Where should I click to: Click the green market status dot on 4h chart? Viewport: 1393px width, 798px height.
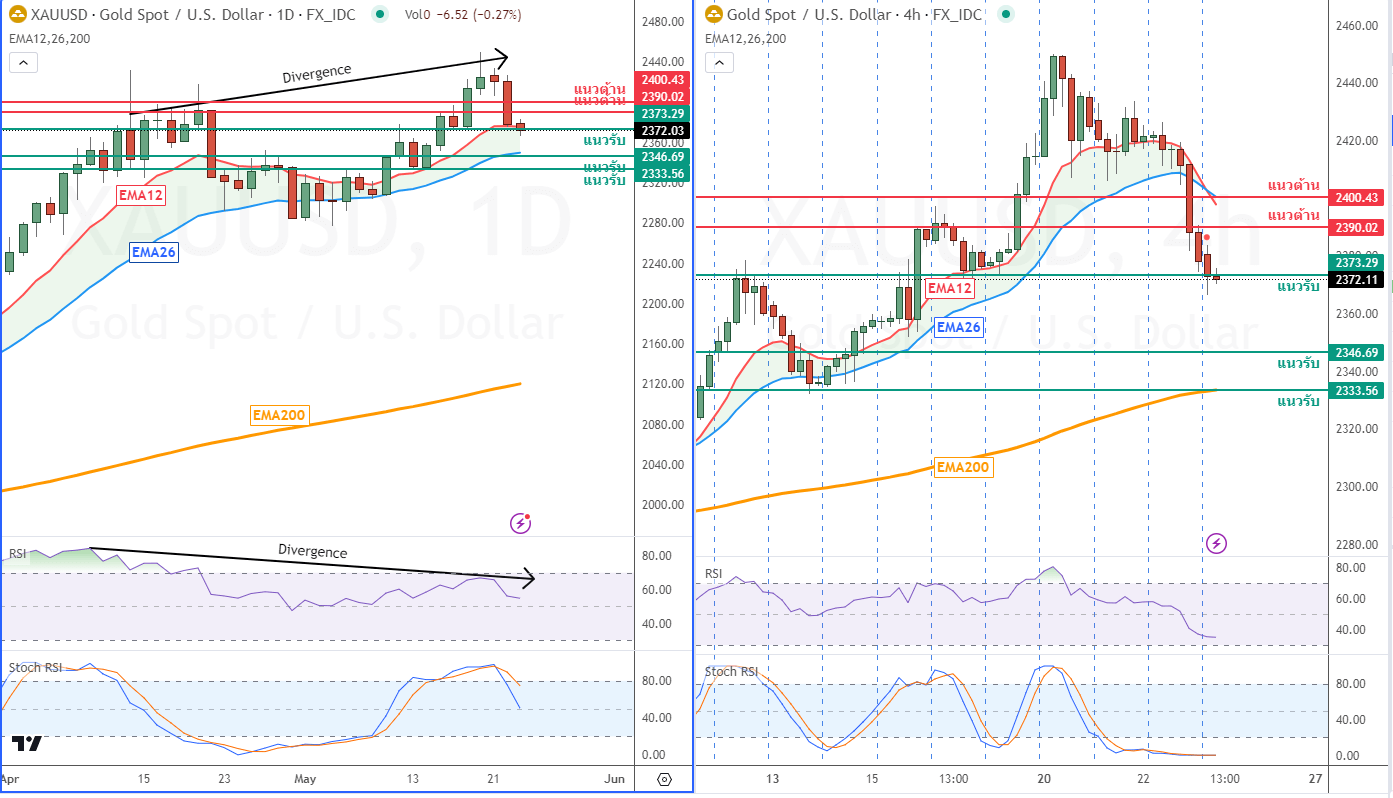click(x=1005, y=15)
